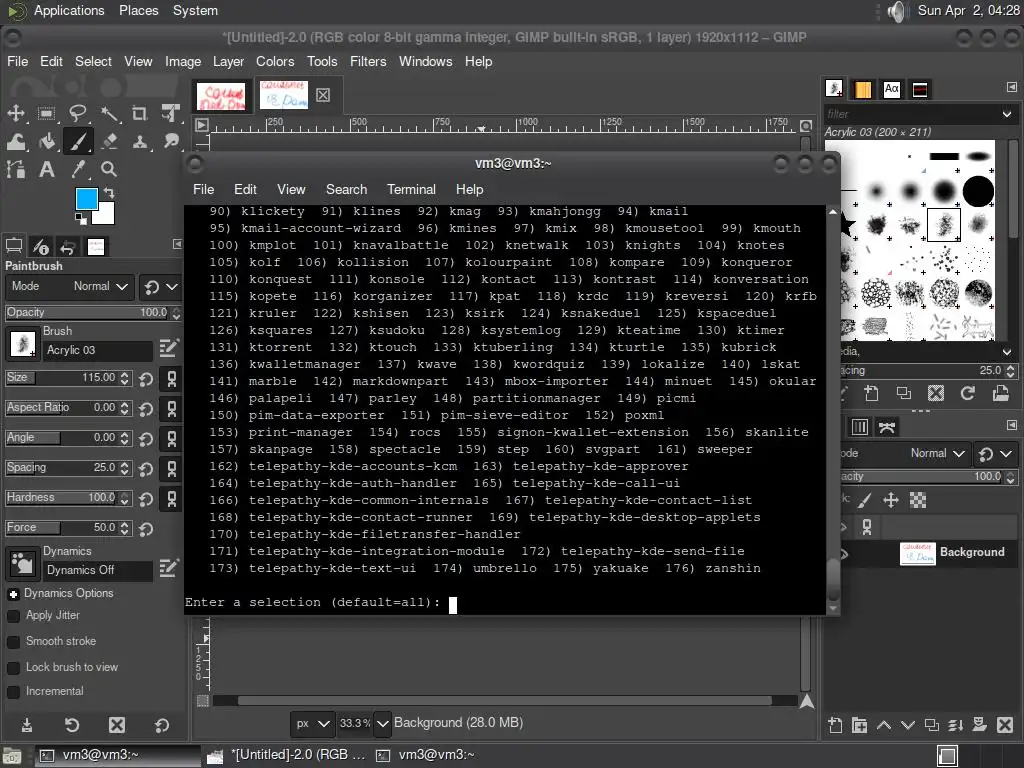Viewport: 1024px width, 768px height.
Task: Switch to Fonts tab in brushes dock
Action: coord(891,89)
